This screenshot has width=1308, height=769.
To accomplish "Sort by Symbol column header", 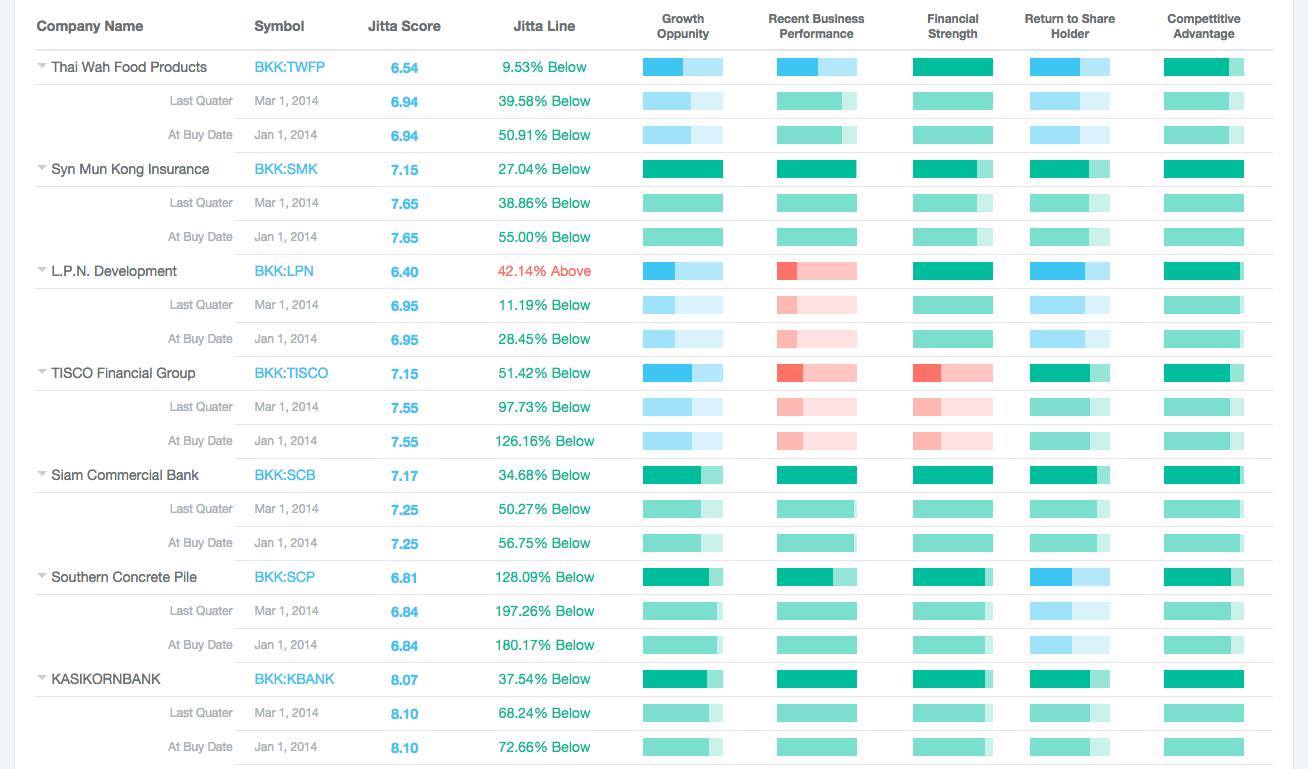I will point(279,26).
